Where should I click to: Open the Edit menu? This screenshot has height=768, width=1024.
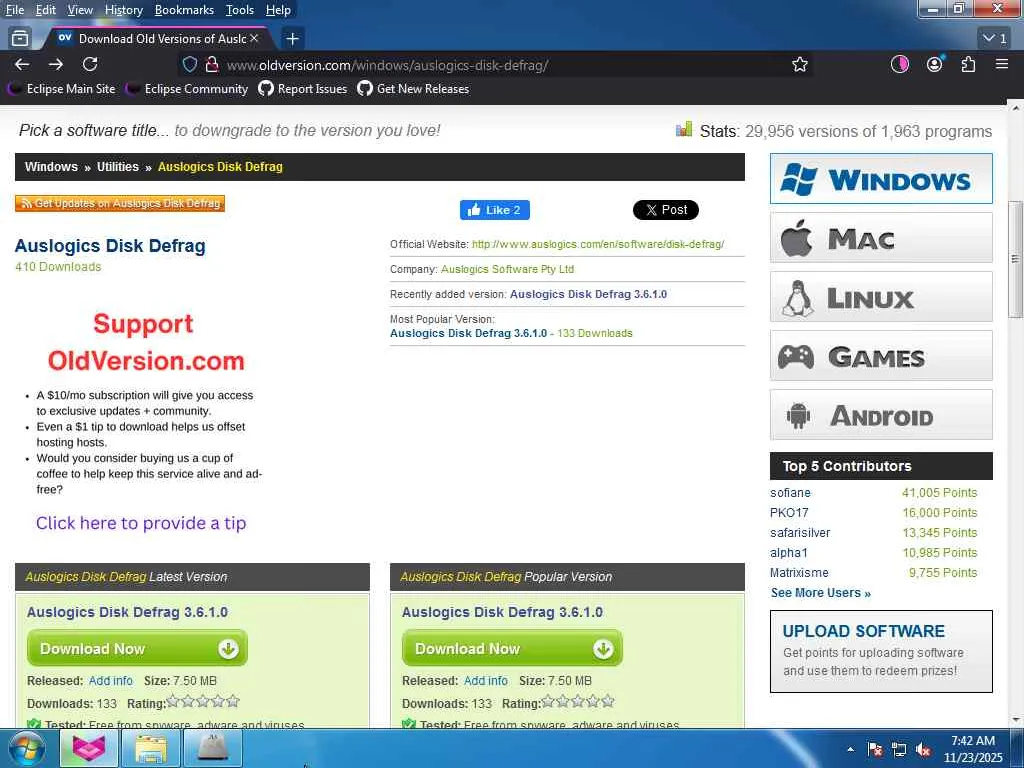click(x=46, y=10)
